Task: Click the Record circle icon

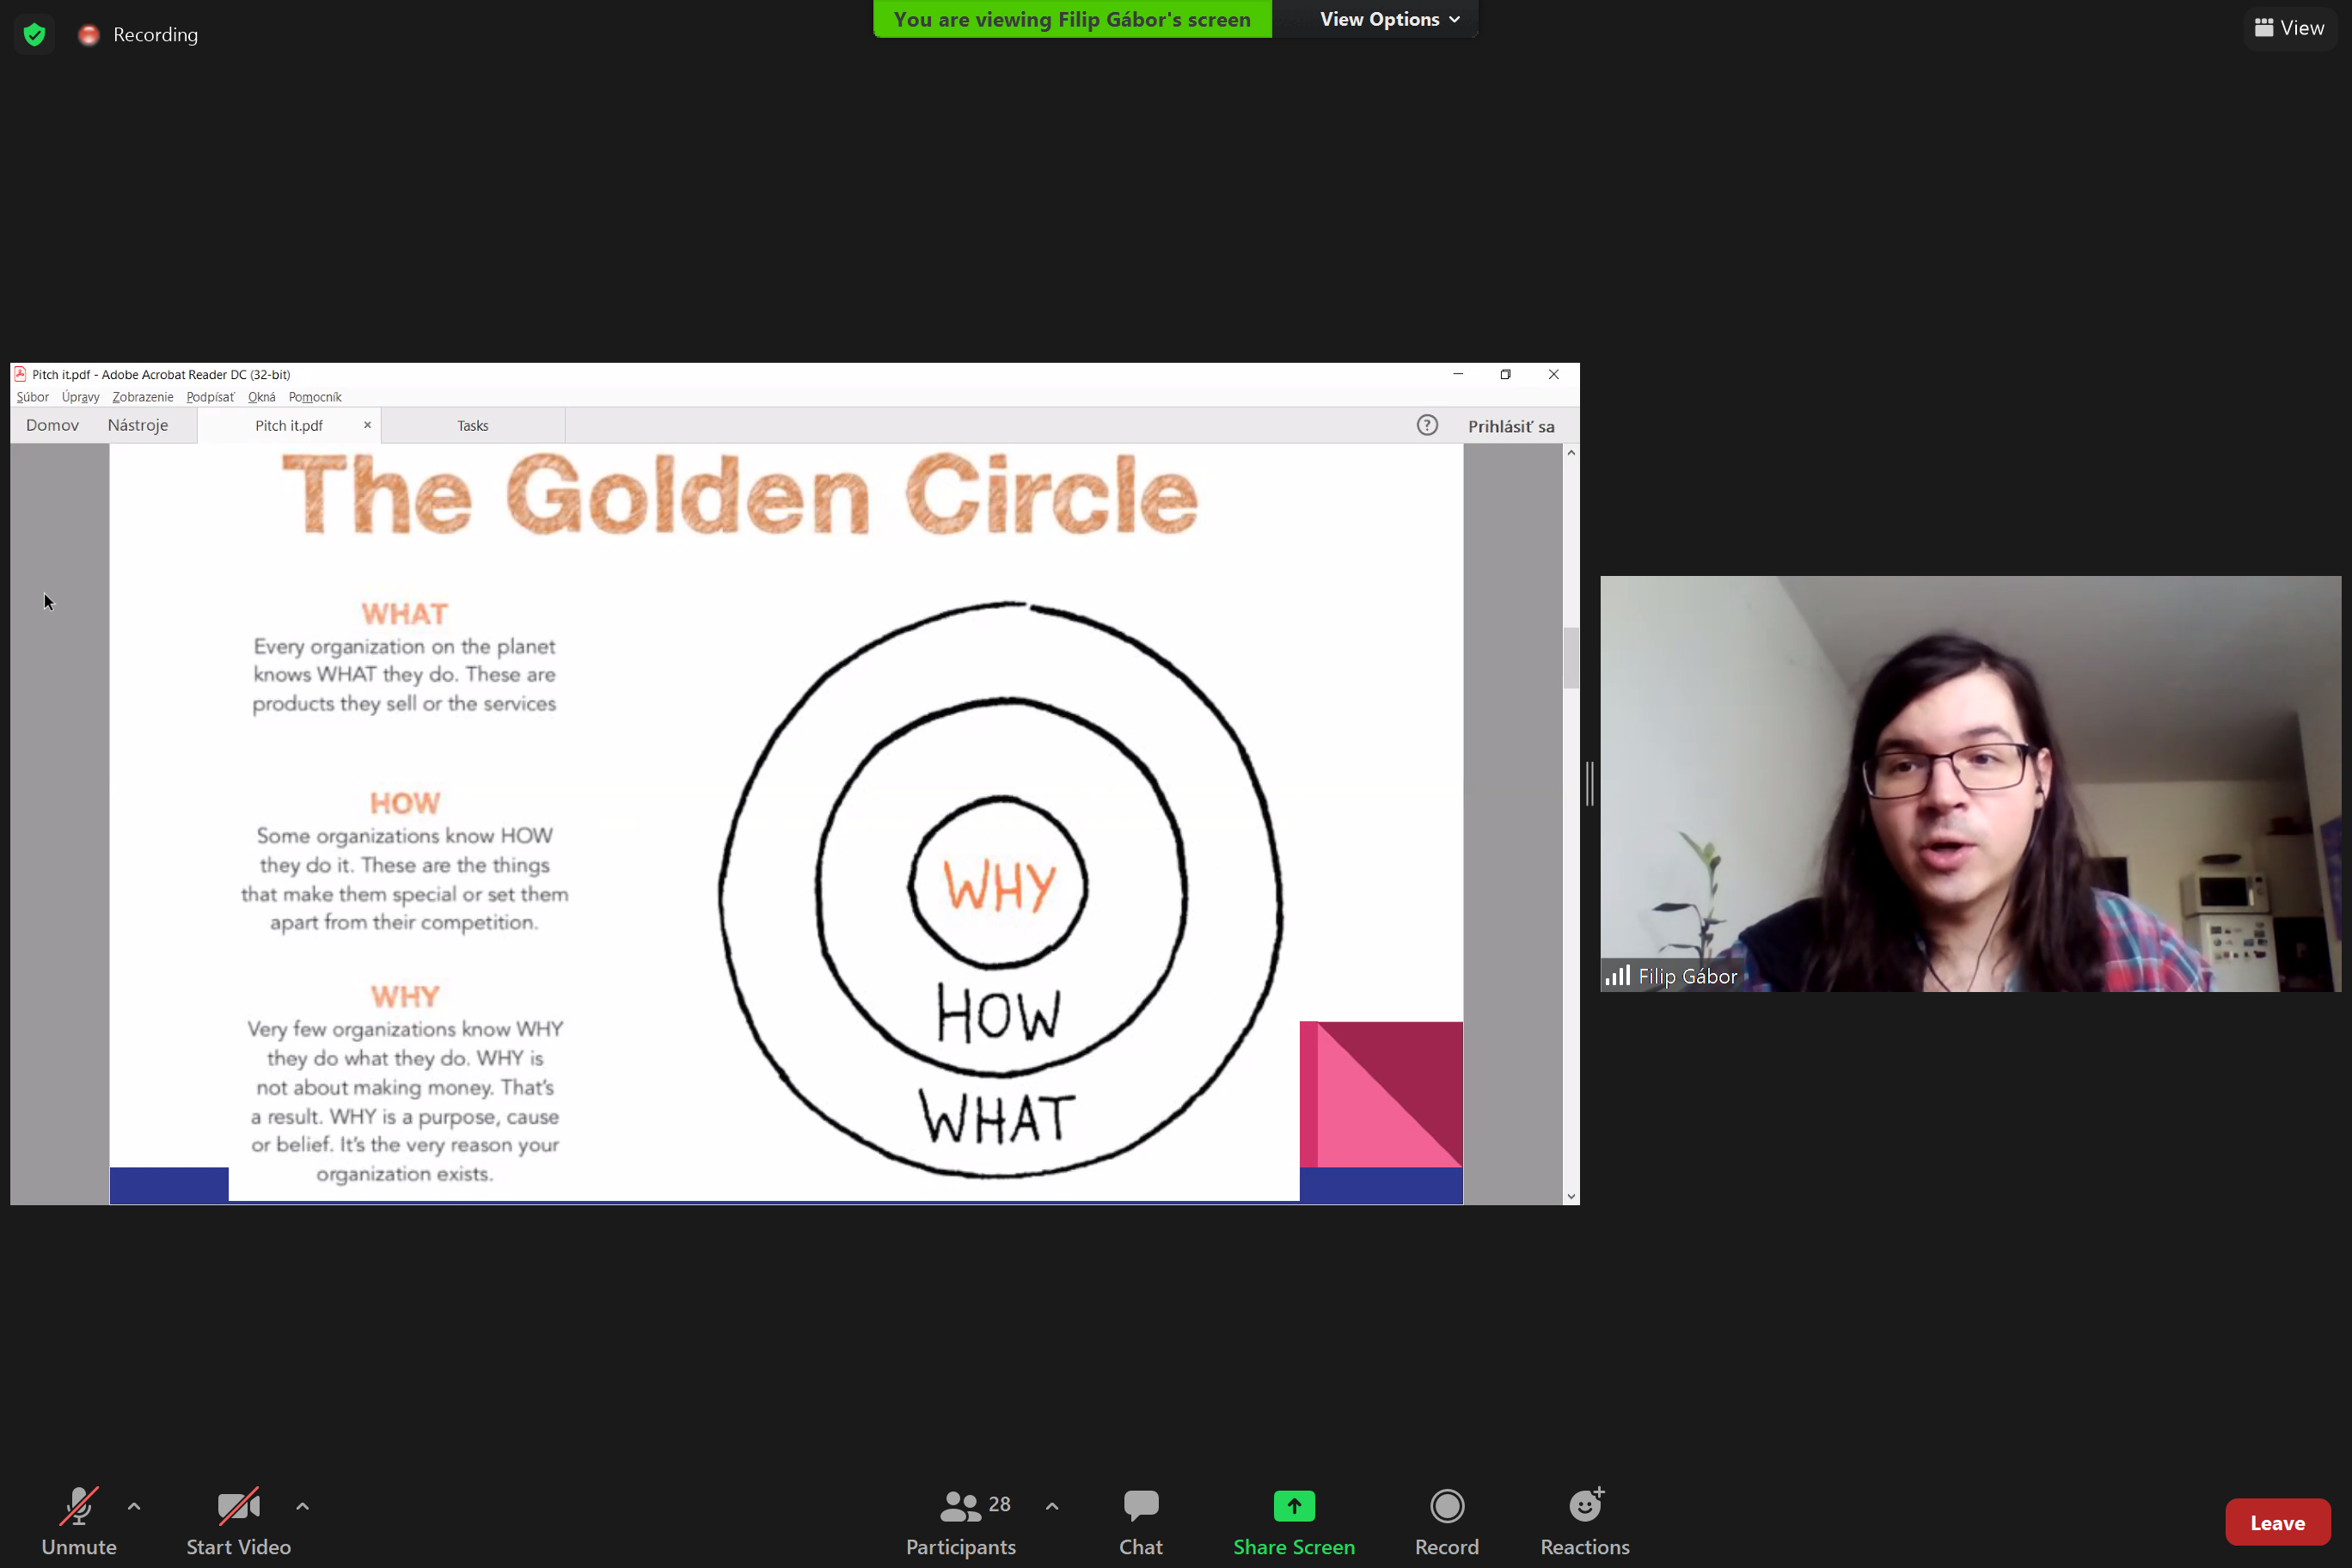Action: click(1446, 1506)
